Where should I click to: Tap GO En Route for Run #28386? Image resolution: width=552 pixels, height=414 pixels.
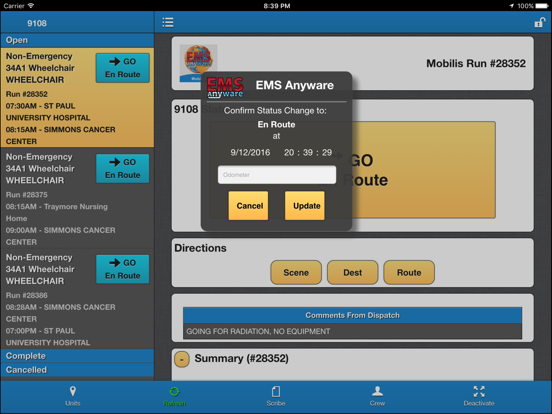pyautogui.click(x=123, y=269)
